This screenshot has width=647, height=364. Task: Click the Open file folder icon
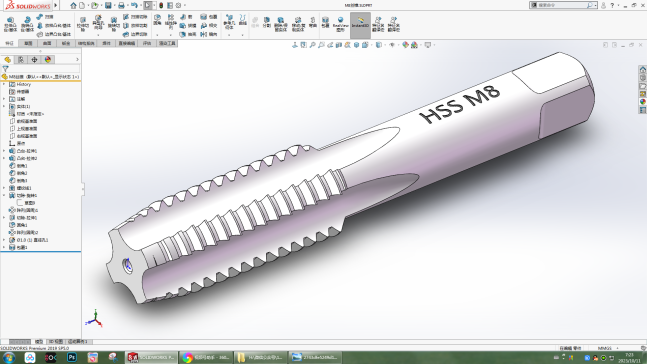coord(94,5)
